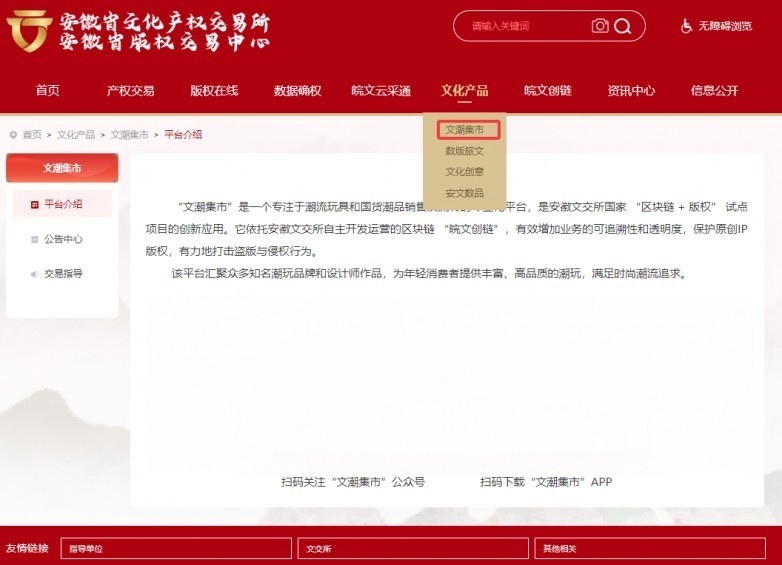Image resolution: width=782 pixels, height=565 pixels.
Task: Open the 皖文创链 navigation item
Action: 548,90
